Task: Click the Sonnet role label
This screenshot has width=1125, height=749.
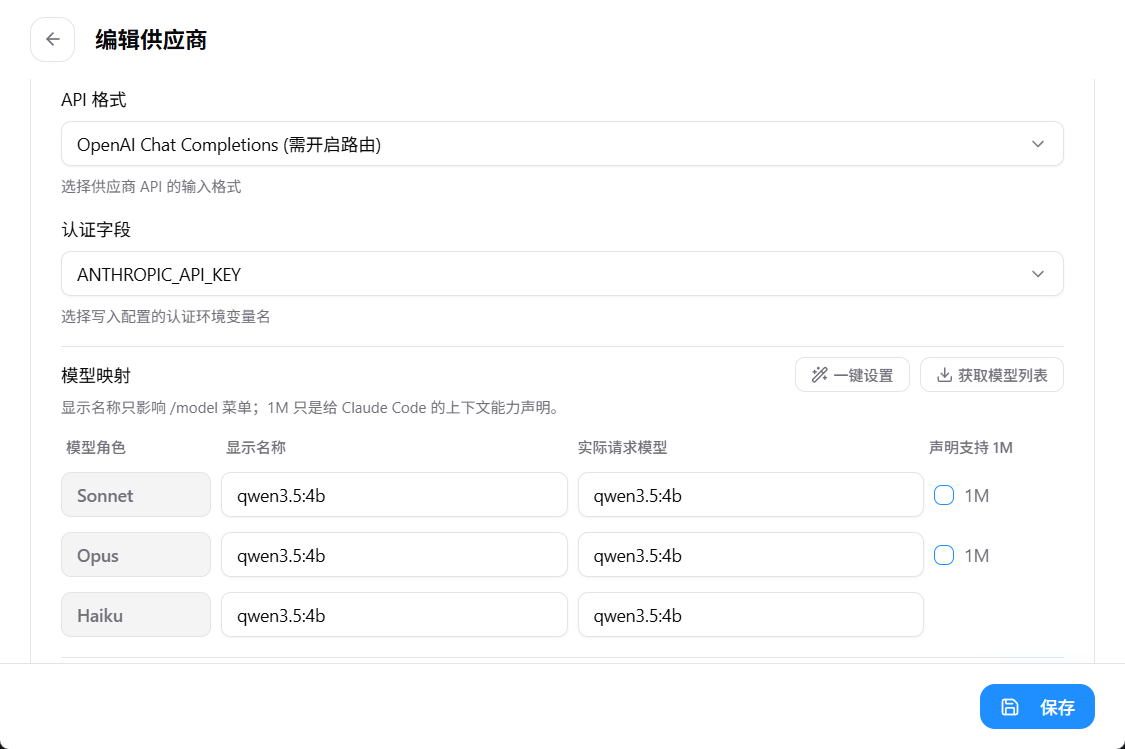Action: click(x=136, y=495)
